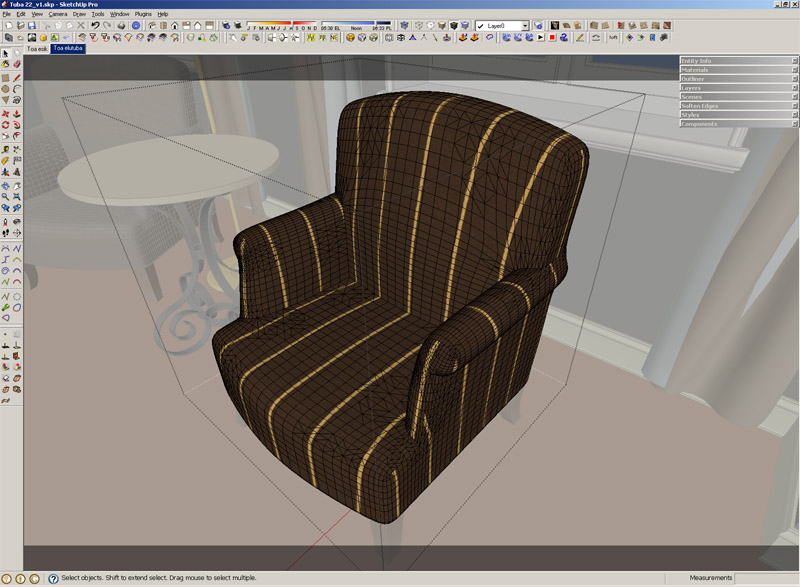Click the Undo arrow icon
800x587 pixels.
pos(94,26)
